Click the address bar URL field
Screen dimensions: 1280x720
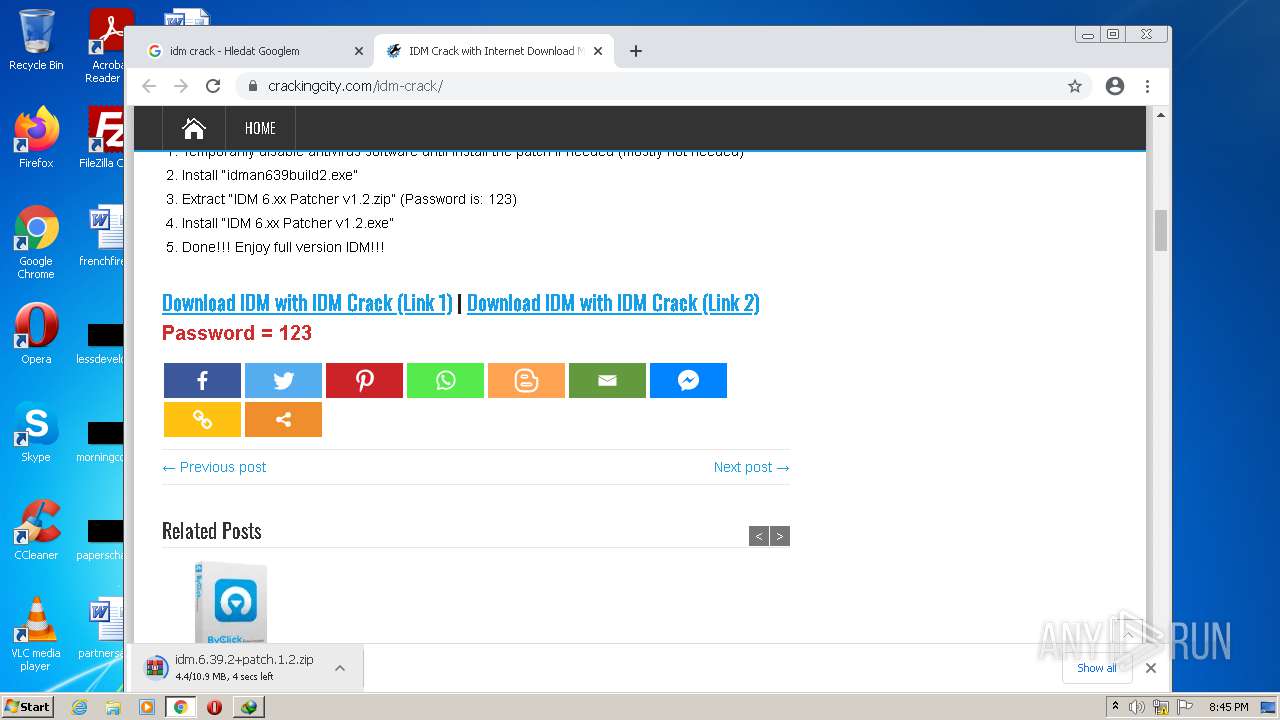(650, 86)
